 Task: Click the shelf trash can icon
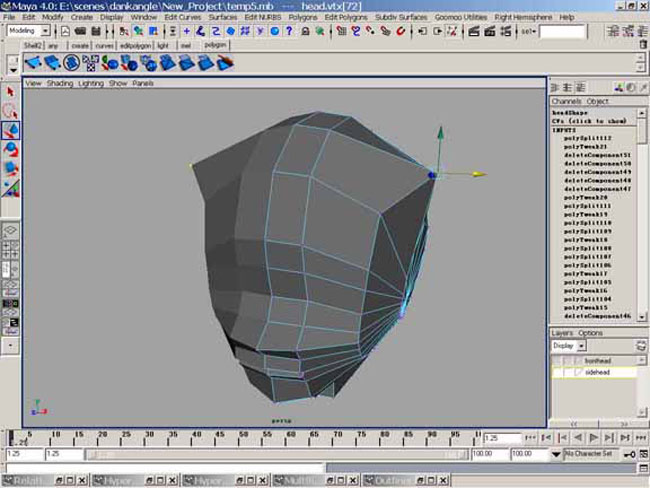click(643, 44)
